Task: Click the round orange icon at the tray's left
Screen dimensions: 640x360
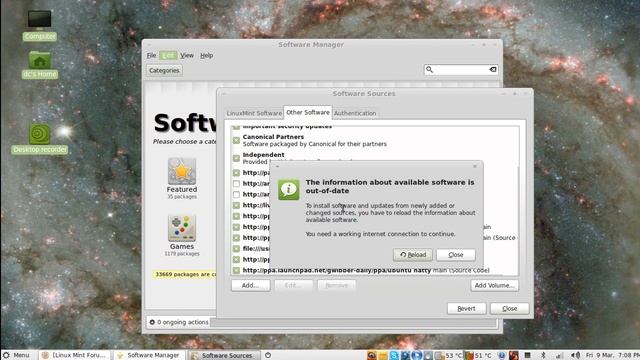Action: click(372, 355)
